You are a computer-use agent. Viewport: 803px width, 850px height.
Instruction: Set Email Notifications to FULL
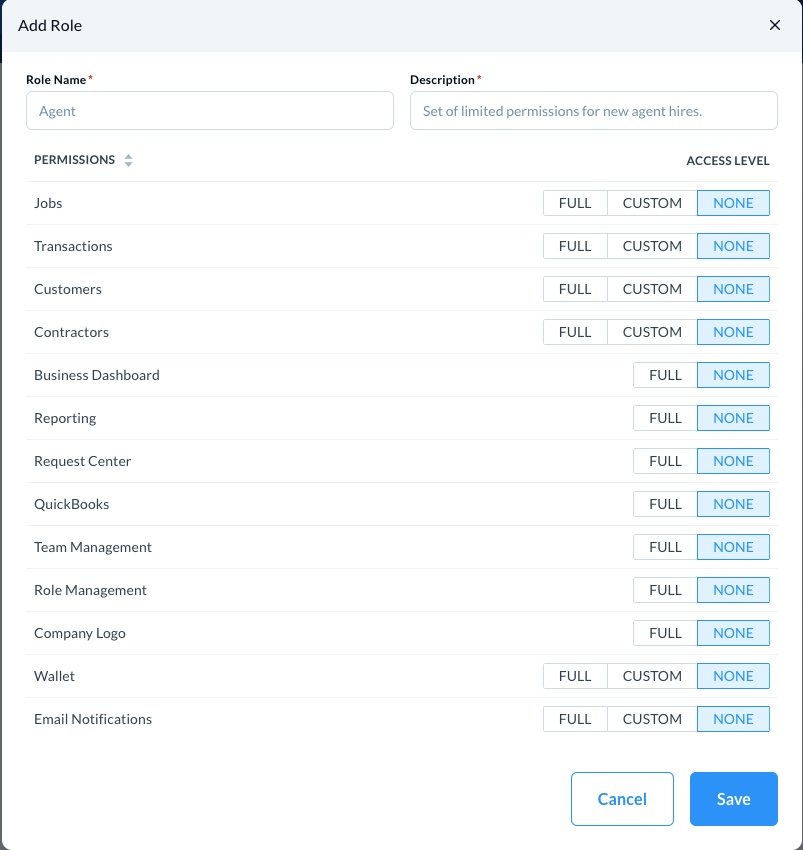point(575,719)
